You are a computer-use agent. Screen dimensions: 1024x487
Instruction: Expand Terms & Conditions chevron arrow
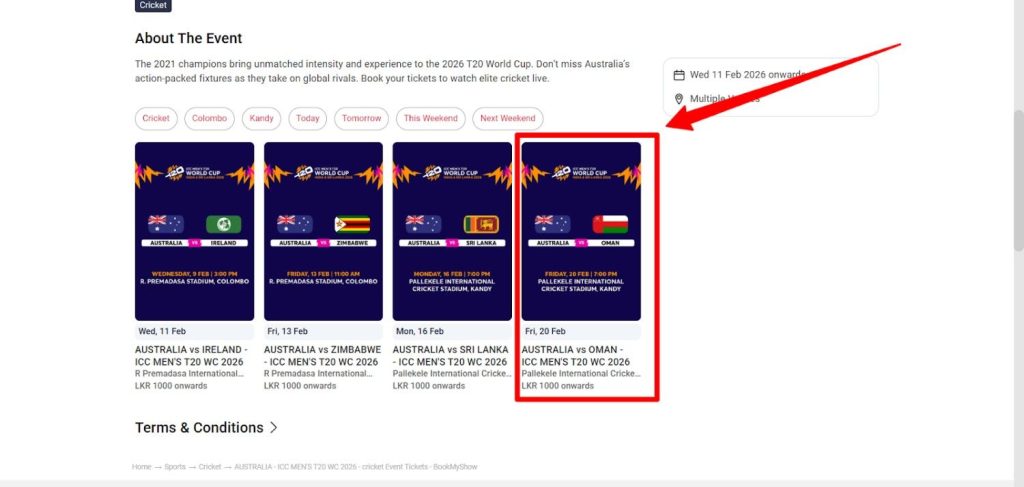click(x=274, y=428)
